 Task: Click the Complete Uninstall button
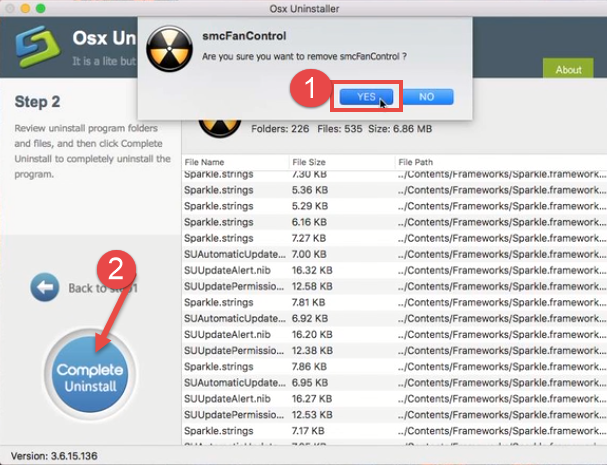90,374
